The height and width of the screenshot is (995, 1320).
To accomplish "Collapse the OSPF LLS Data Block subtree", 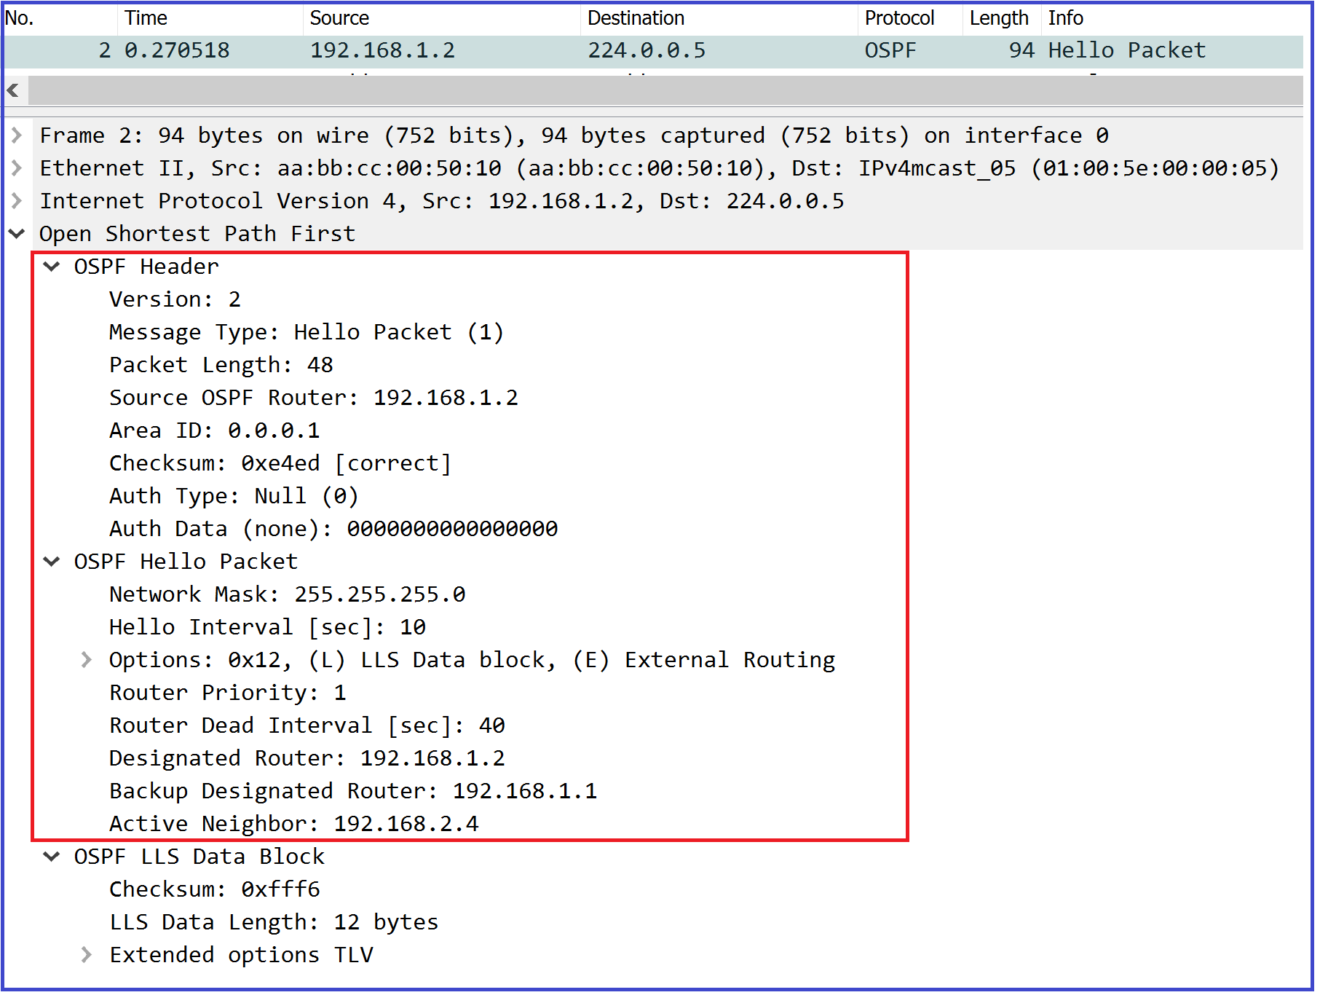I will pyautogui.click(x=52, y=856).
